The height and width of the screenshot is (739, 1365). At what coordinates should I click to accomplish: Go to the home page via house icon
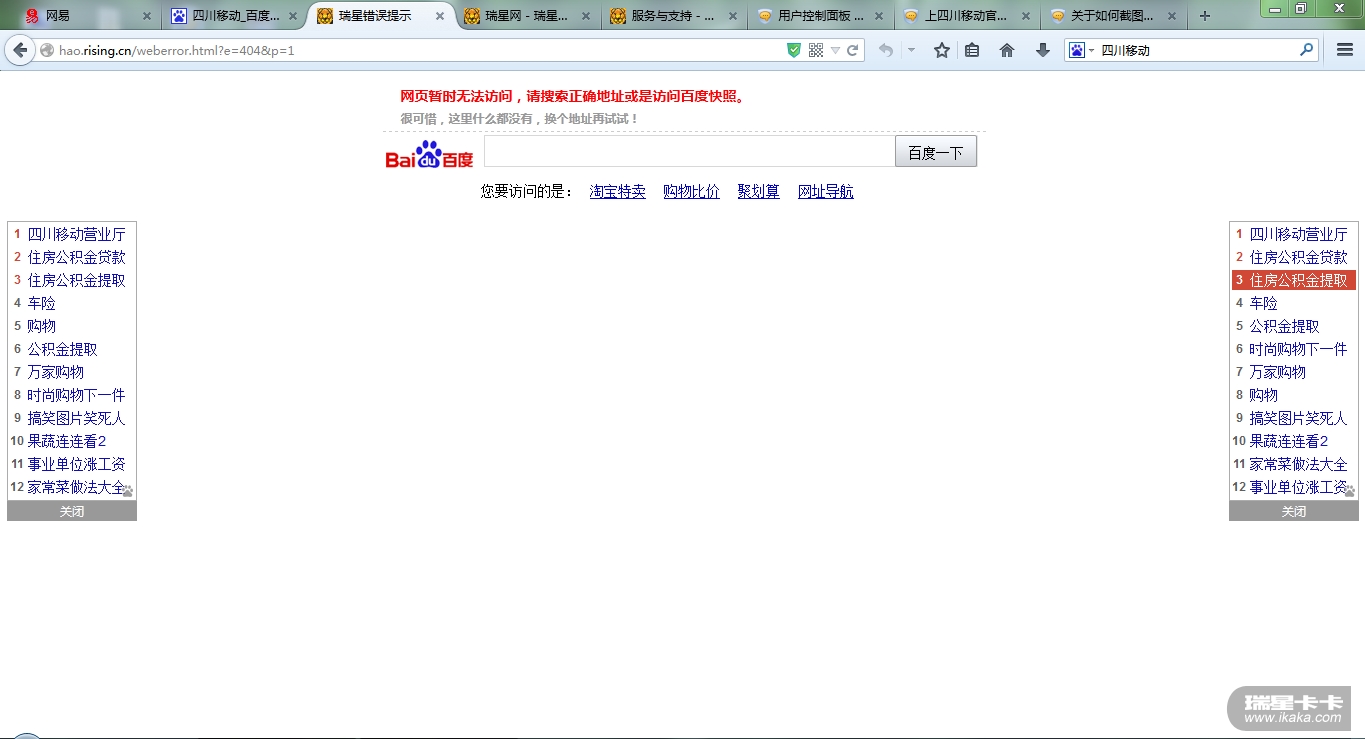tap(1007, 50)
